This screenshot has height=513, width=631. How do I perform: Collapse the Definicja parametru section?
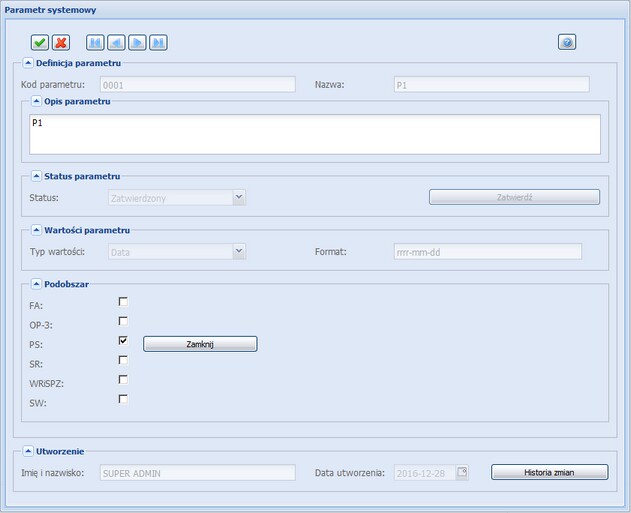coord(26,63)
